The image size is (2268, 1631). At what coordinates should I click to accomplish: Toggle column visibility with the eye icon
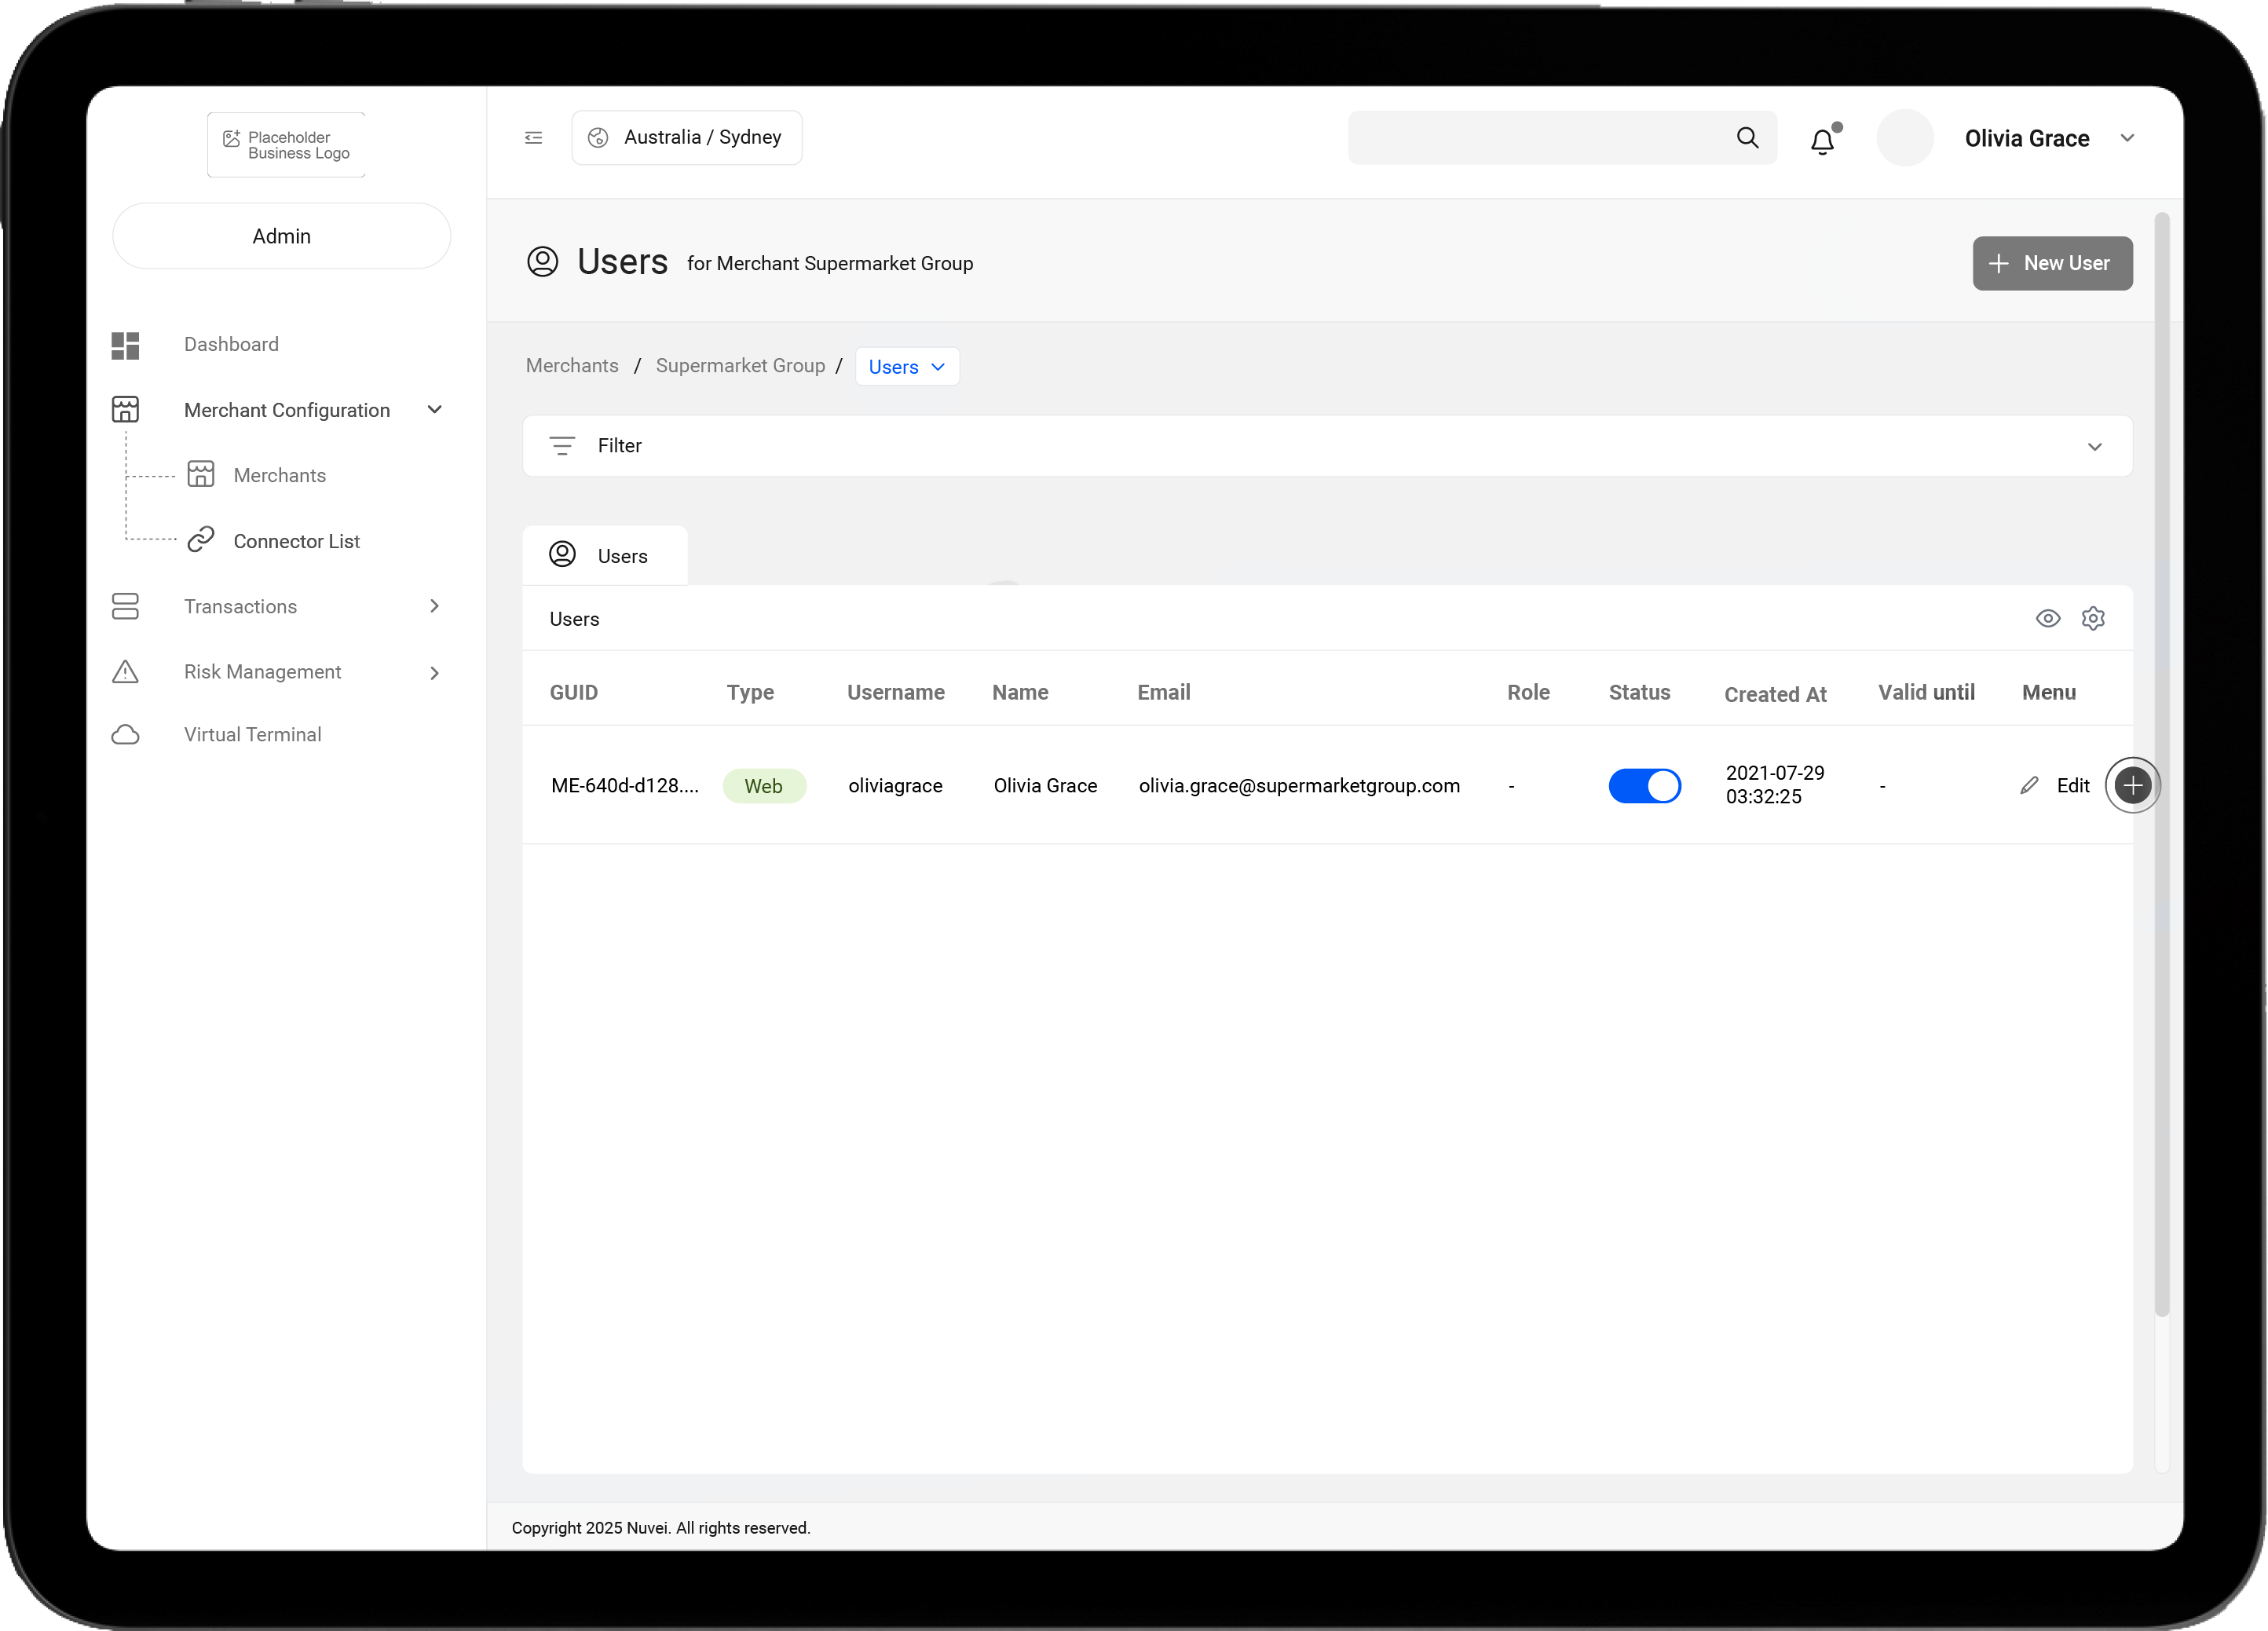coord(2048,618)
